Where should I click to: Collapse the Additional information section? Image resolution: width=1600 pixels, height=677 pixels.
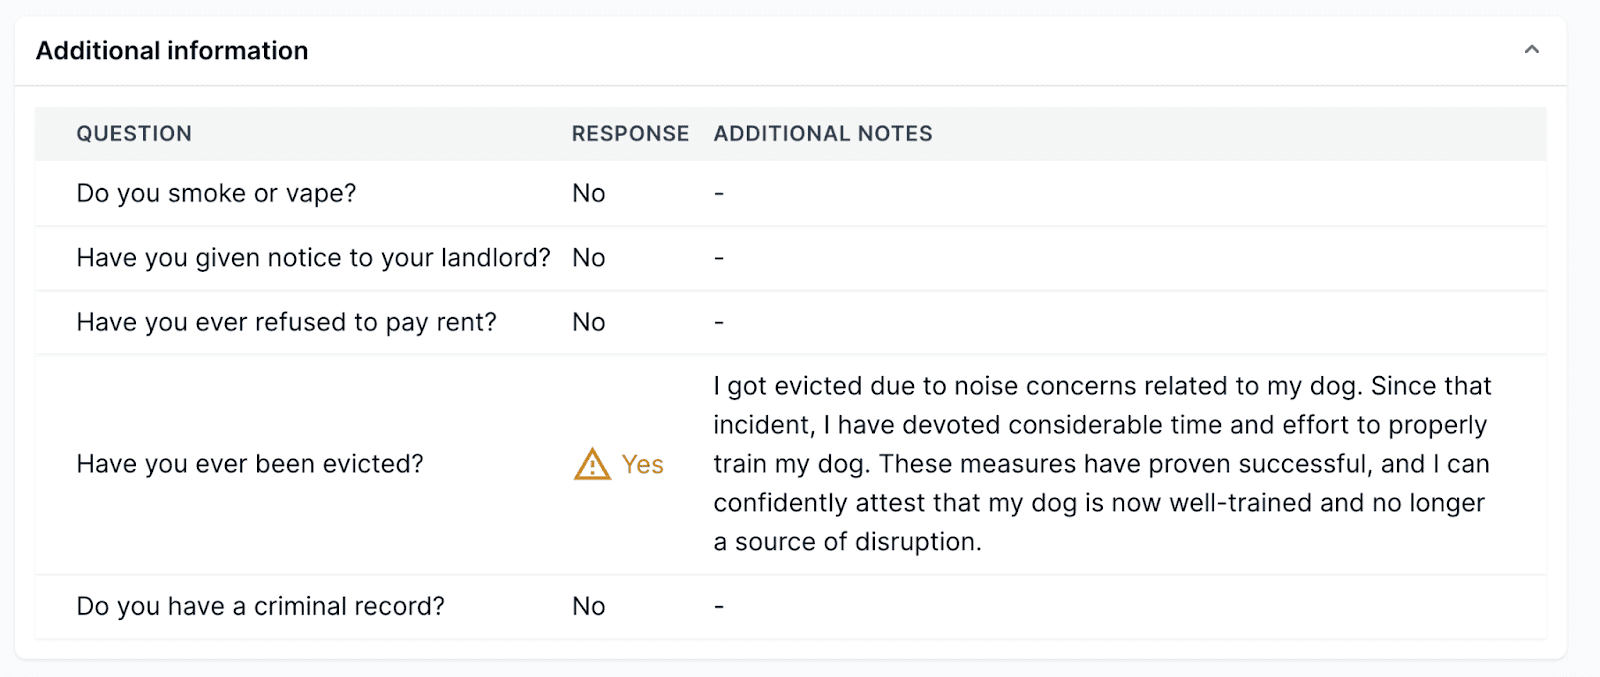click(1531, 50)
